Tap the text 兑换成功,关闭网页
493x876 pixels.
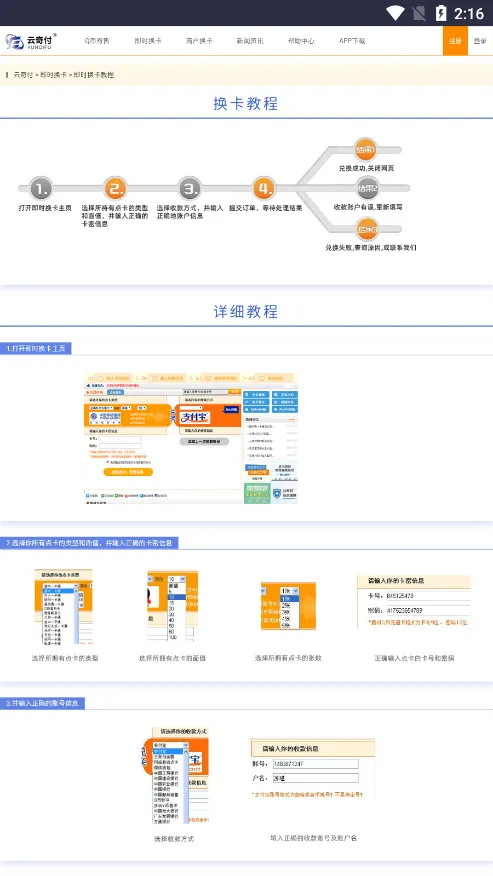pyautogui.click(x=367, y=168)
